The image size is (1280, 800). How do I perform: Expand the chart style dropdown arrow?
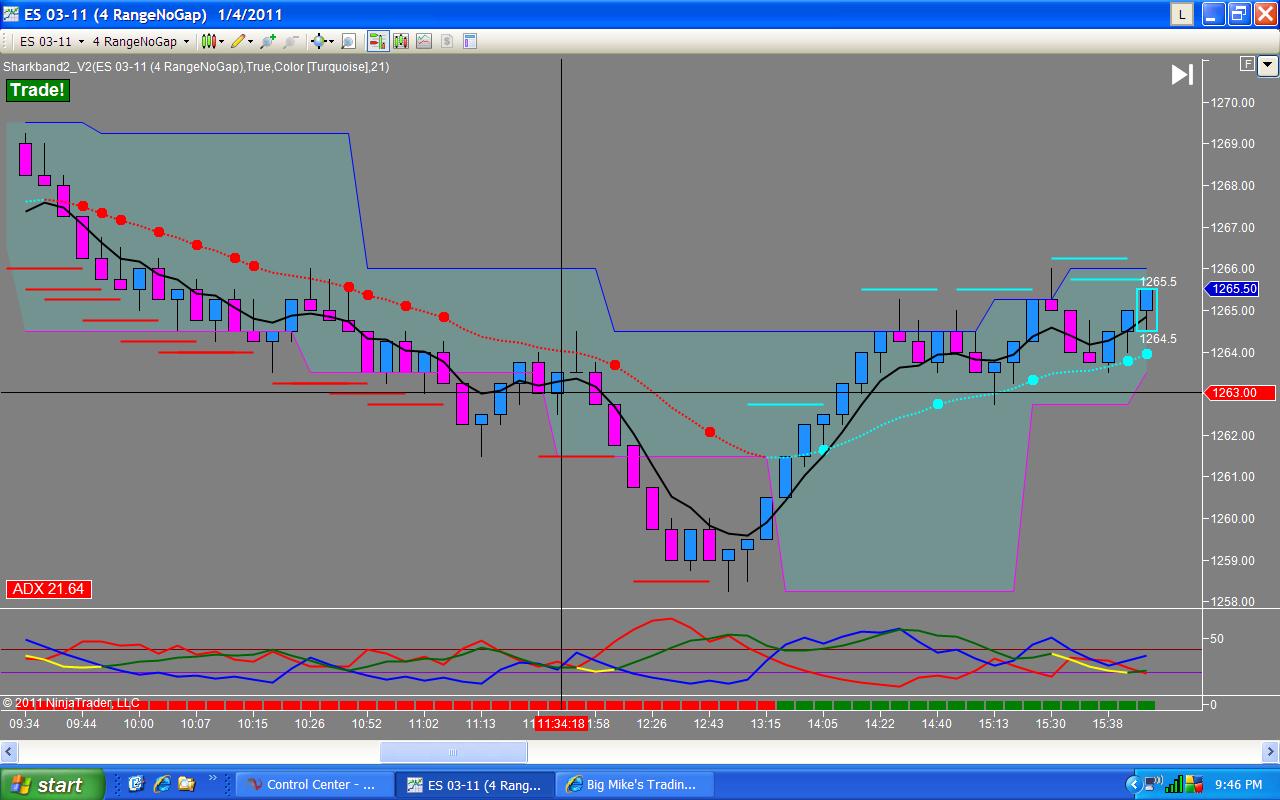(x=222, y=42)
